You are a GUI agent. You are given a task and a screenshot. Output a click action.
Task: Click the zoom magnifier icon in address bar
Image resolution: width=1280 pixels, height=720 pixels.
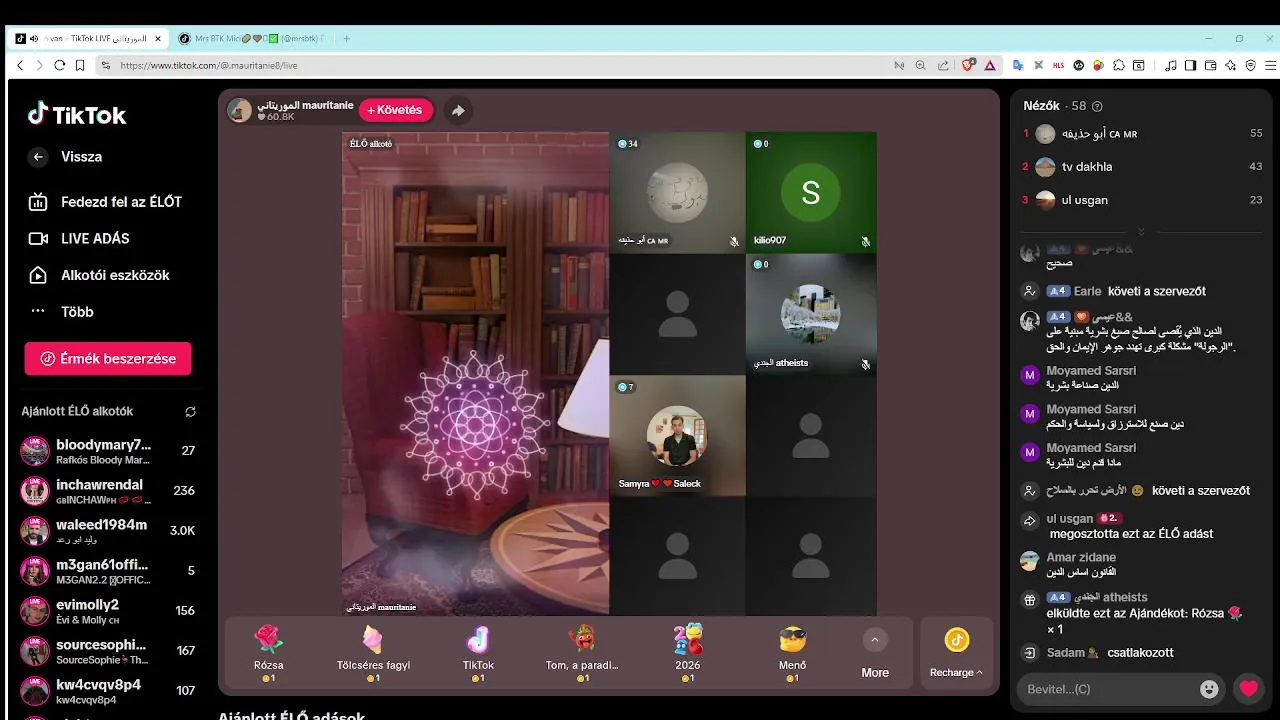[x=921, y=65]
